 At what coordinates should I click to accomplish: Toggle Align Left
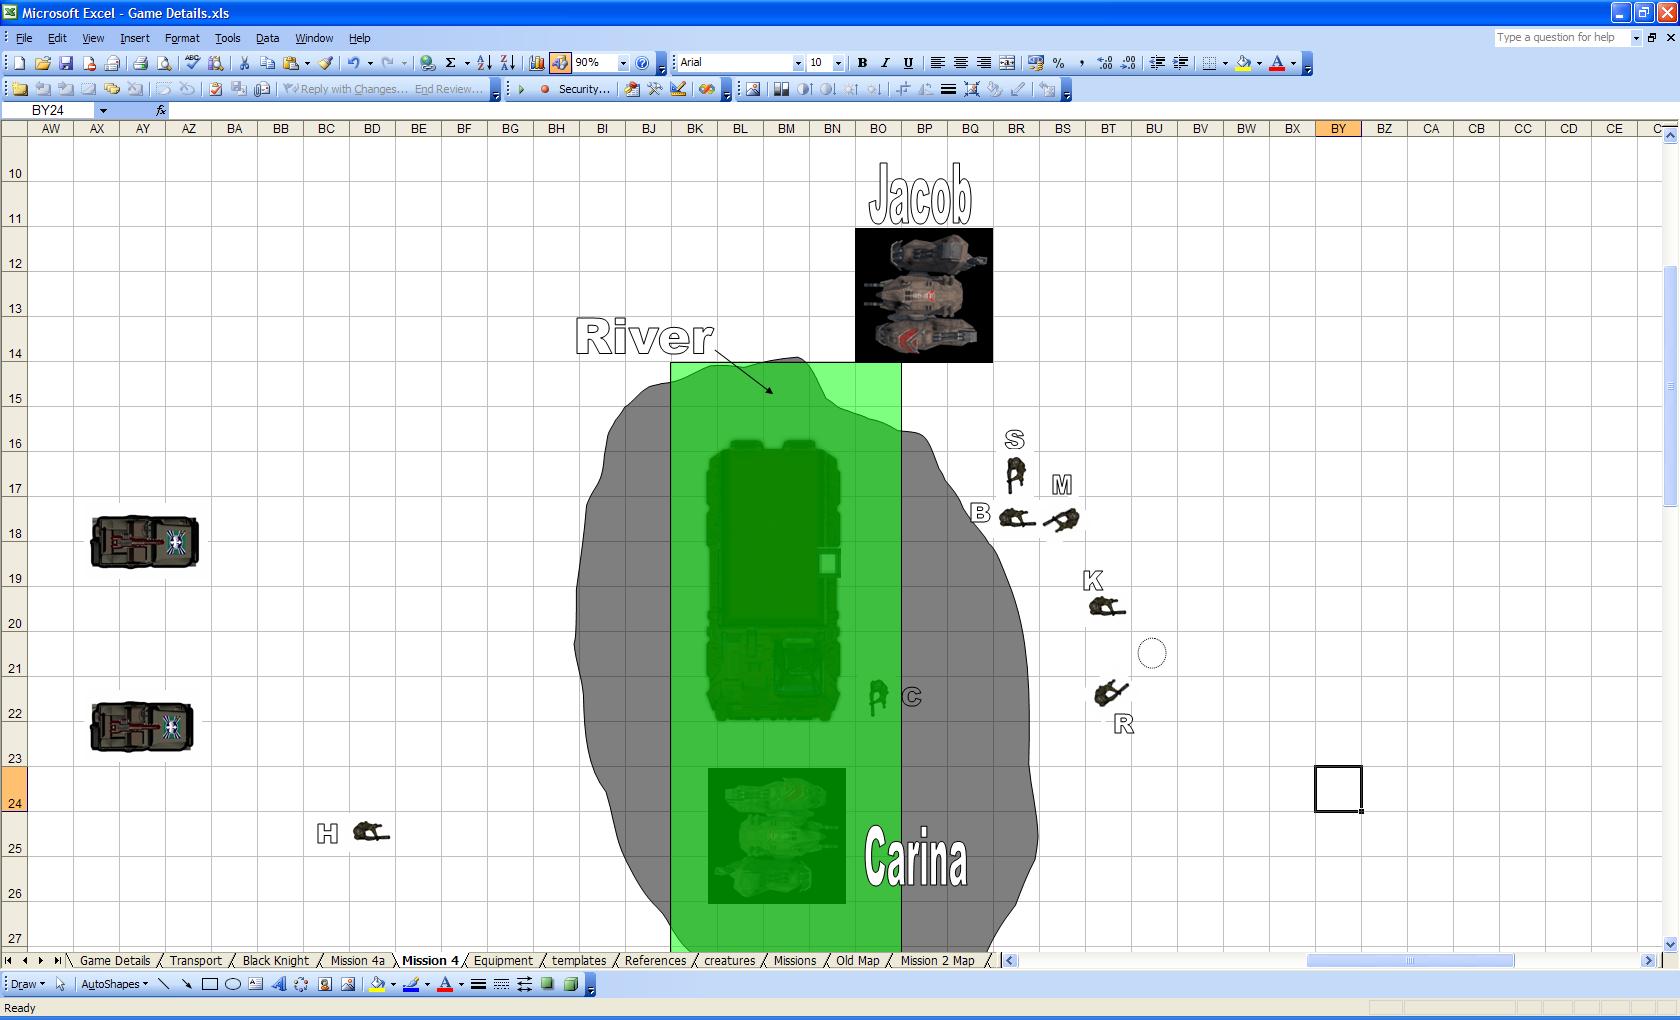click(x=937, y=63)
